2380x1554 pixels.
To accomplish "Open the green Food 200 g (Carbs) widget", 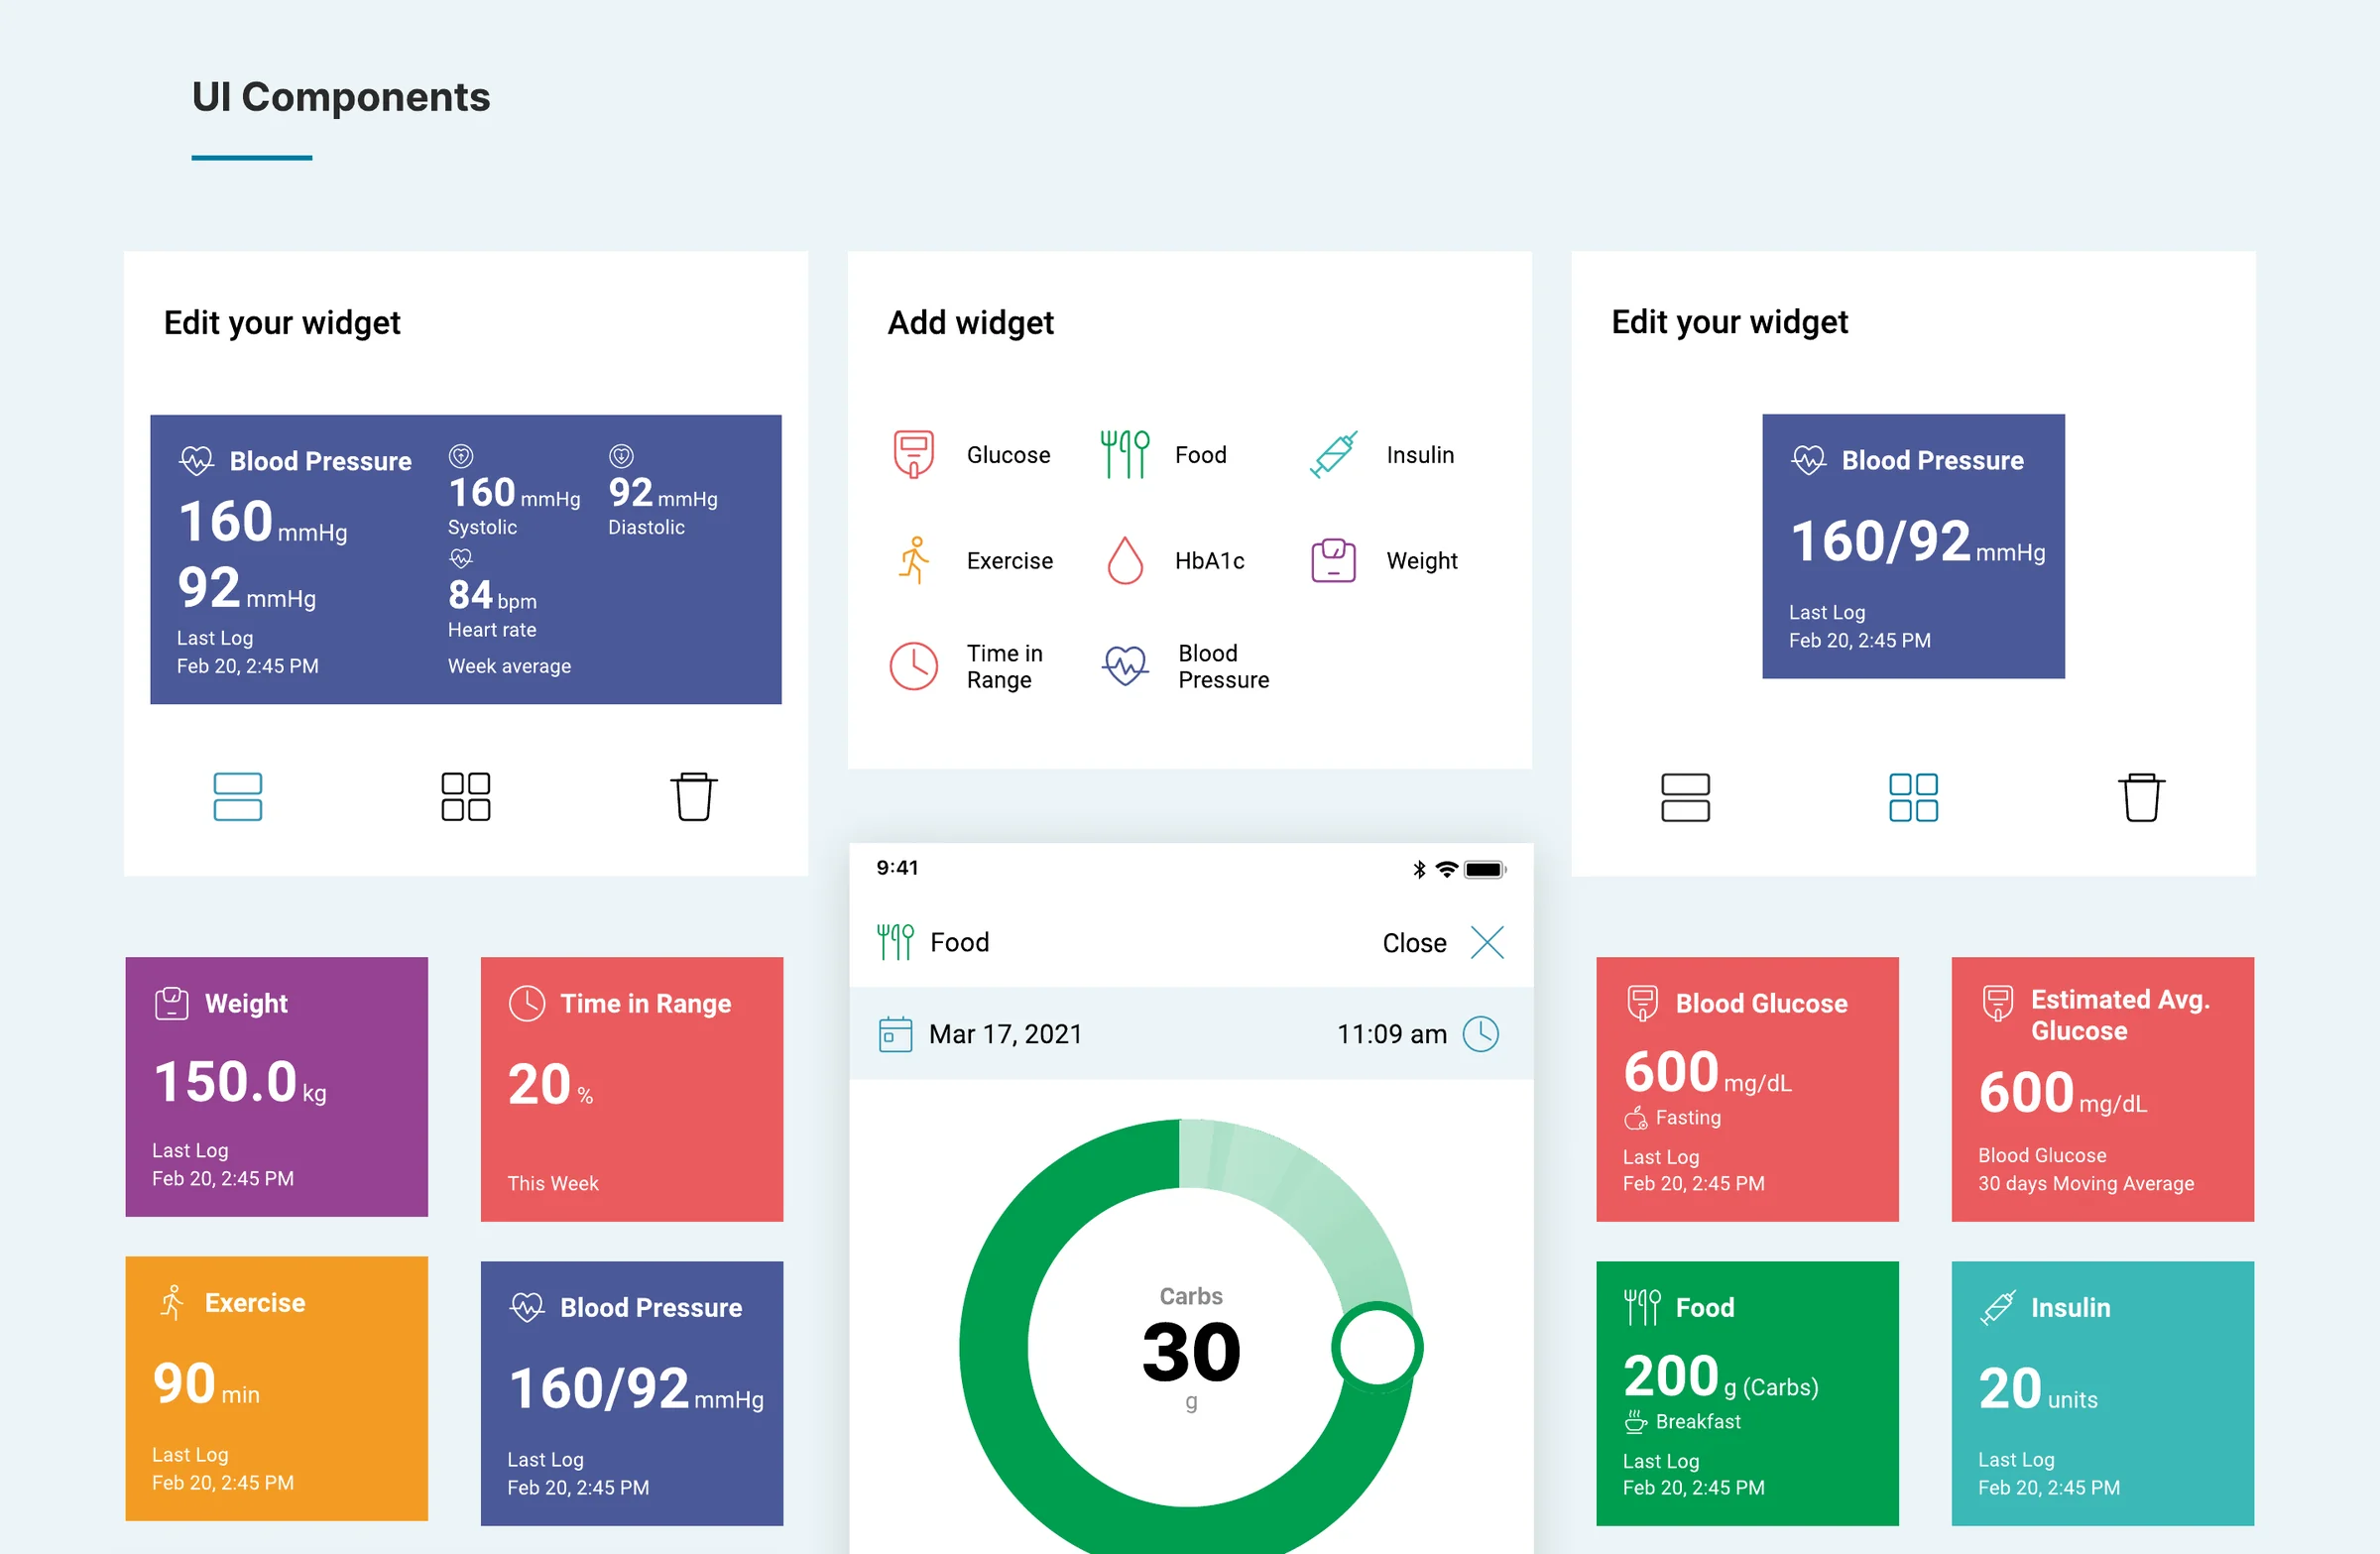I will point(1747,1393).
